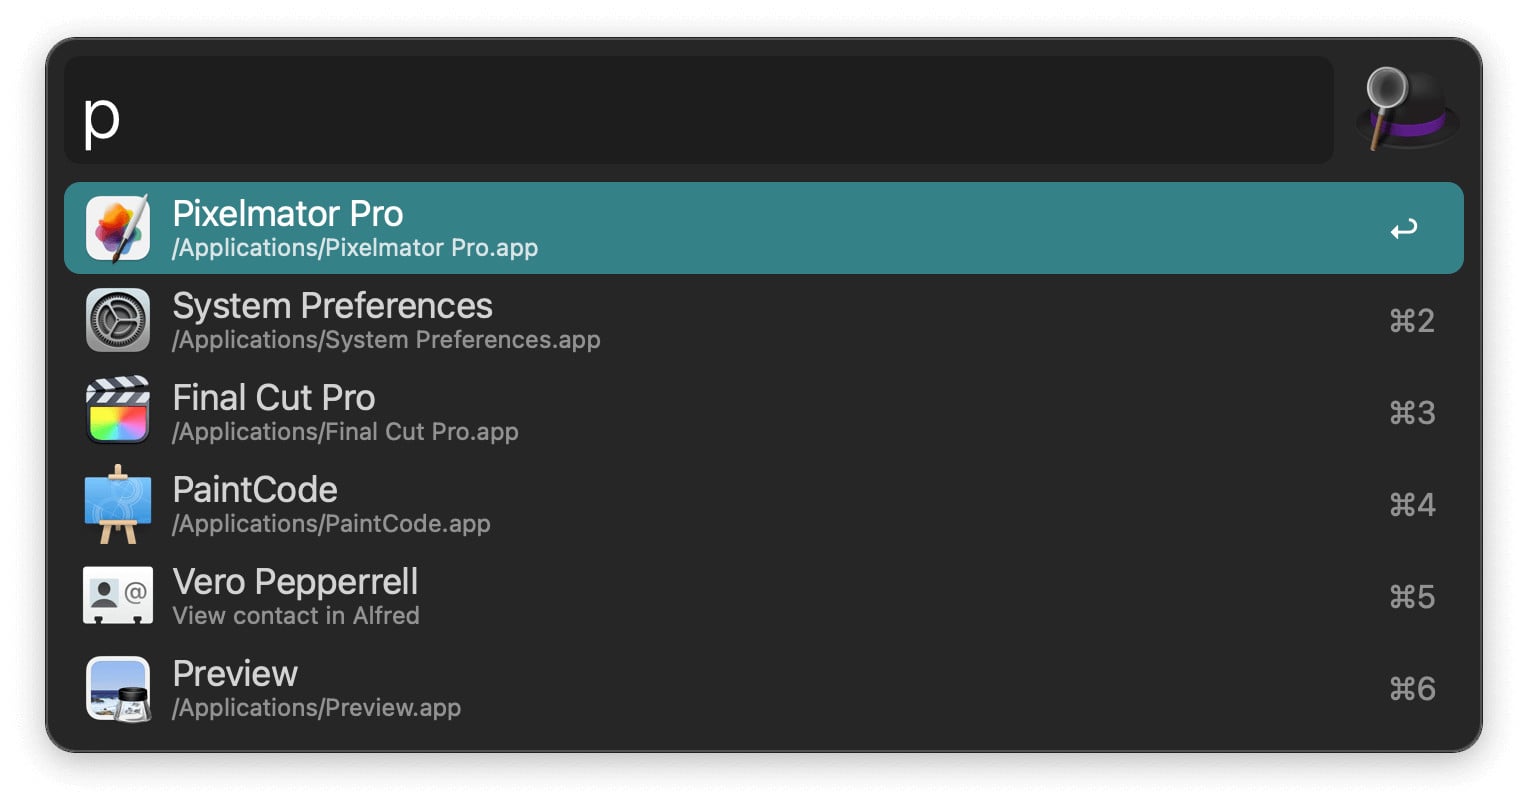1528x806 pixels.
Task: Click the return arrow on Pixelmator Pro
Action: (1403, 229)
